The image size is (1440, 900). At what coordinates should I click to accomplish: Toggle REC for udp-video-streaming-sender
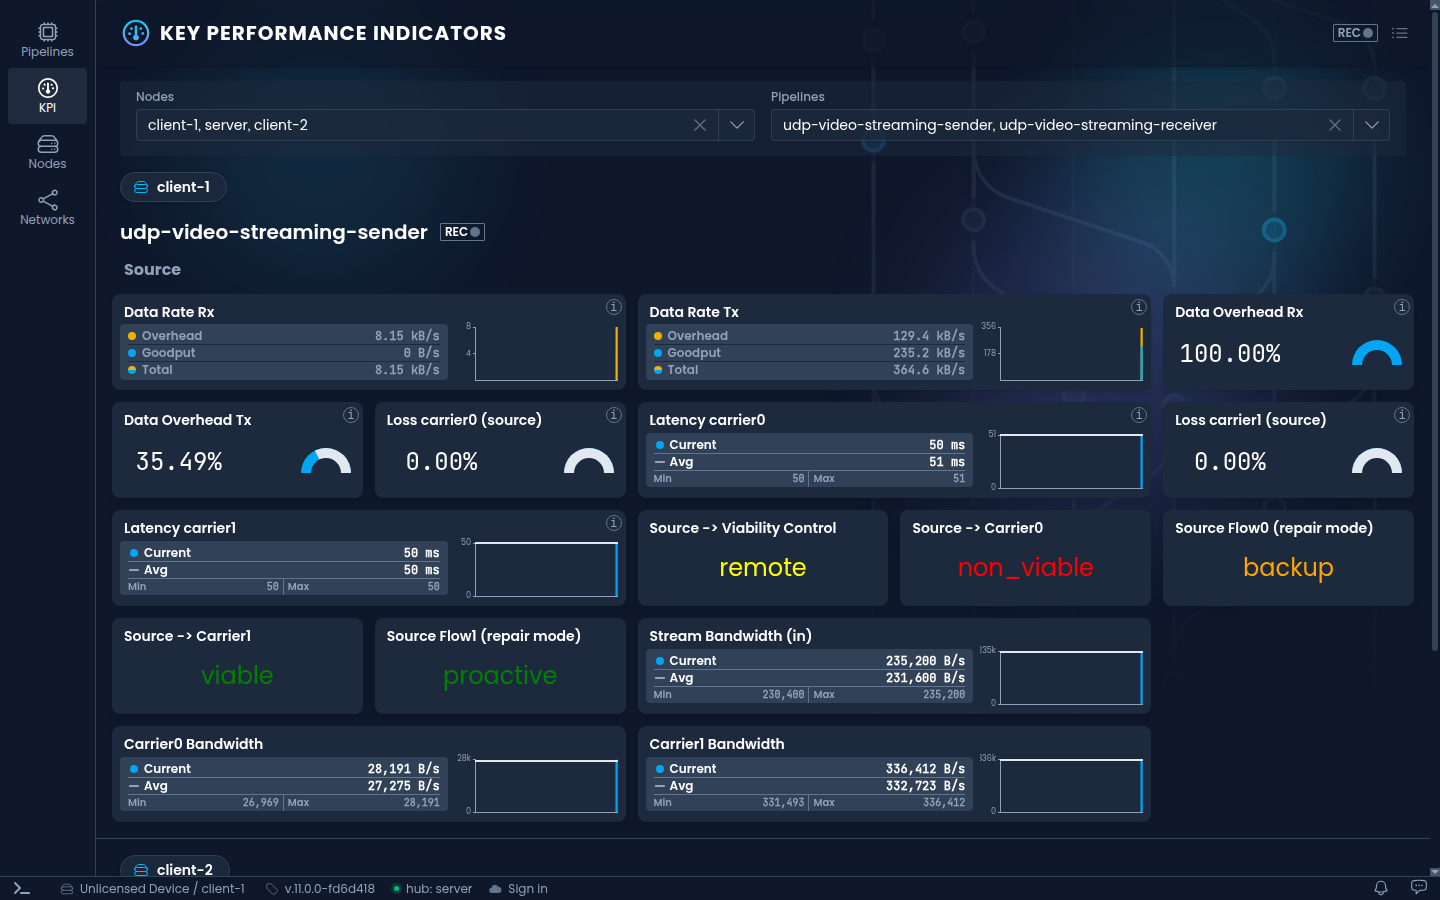(x=462, y=232)
